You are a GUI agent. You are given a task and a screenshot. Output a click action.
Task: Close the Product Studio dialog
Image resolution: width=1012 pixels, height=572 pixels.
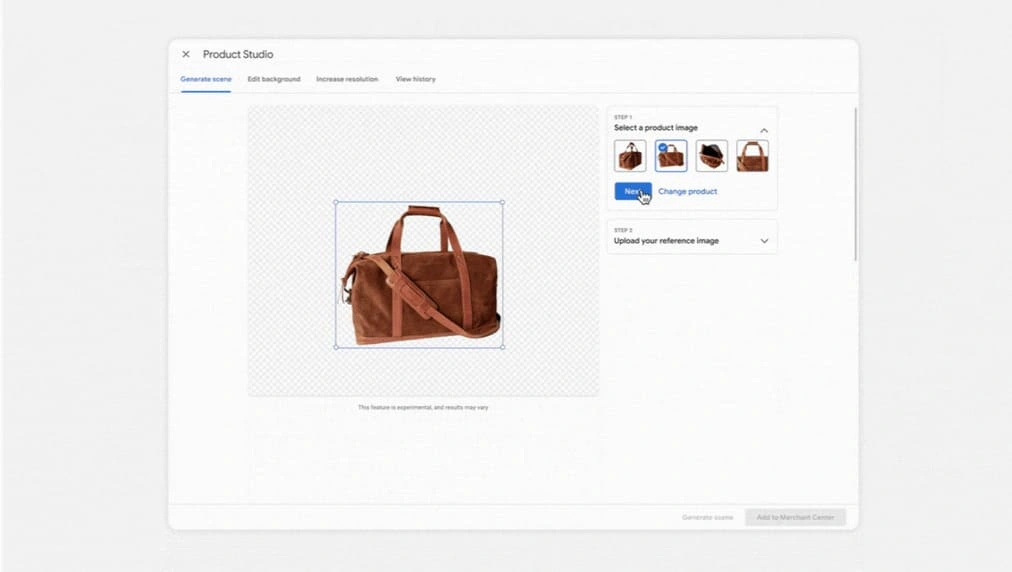click(186, 54)
